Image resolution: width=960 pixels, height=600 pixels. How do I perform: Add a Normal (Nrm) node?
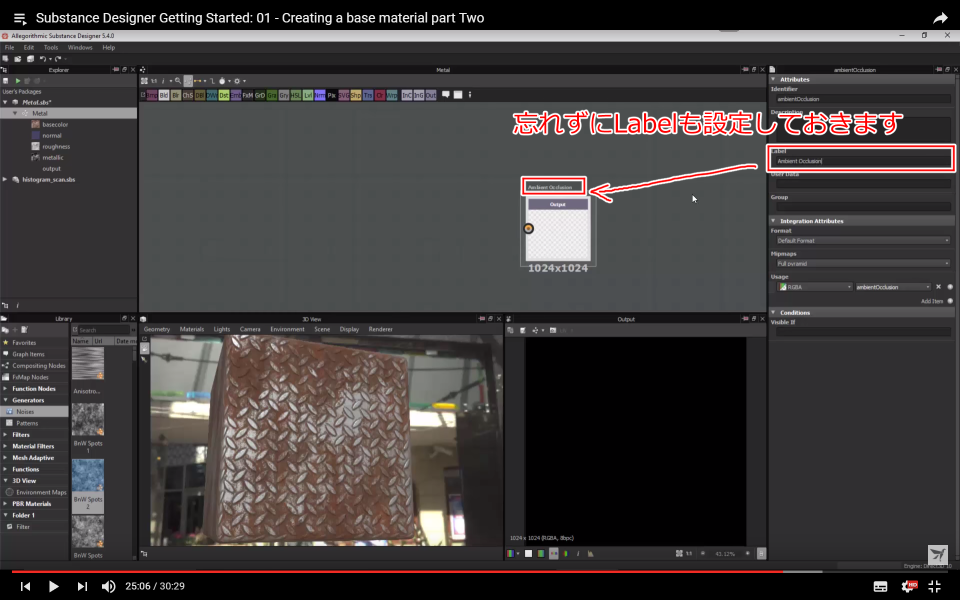tap(320, 95)
